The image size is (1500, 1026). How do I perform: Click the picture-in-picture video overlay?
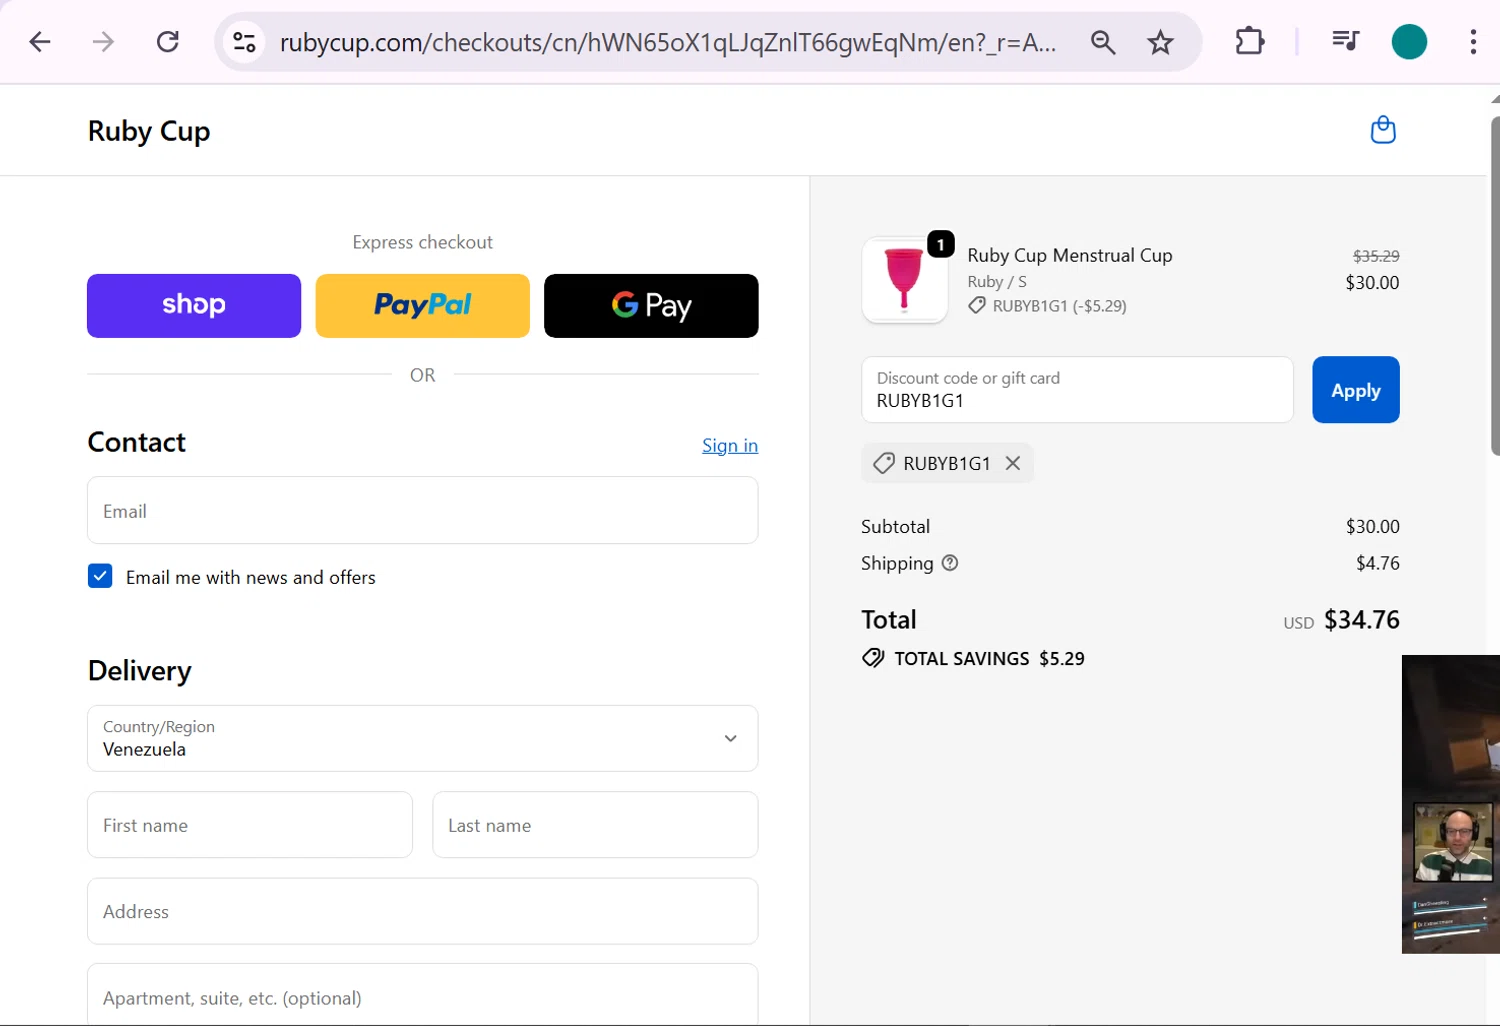1451,804
